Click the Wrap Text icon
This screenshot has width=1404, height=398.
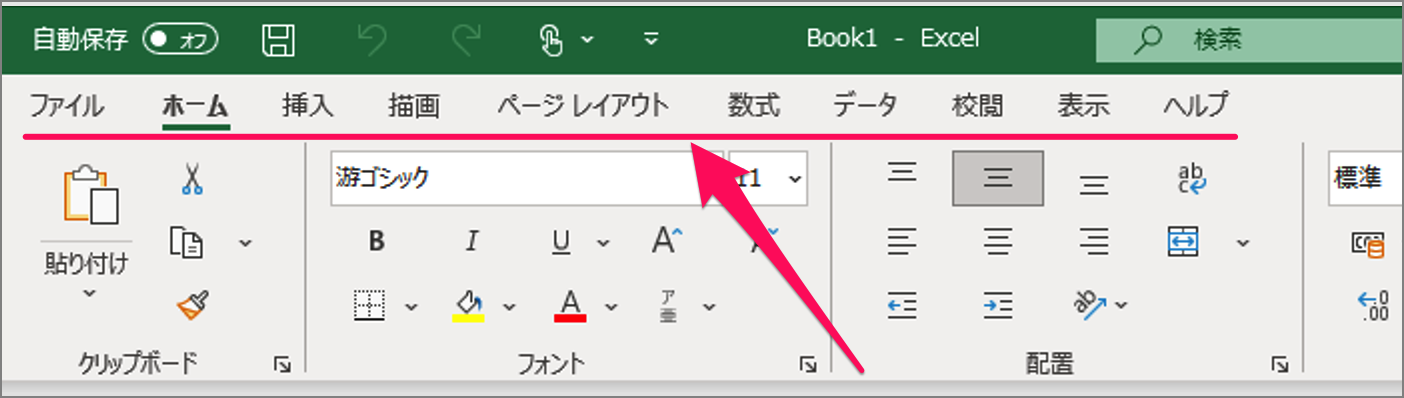[1191, 179]
